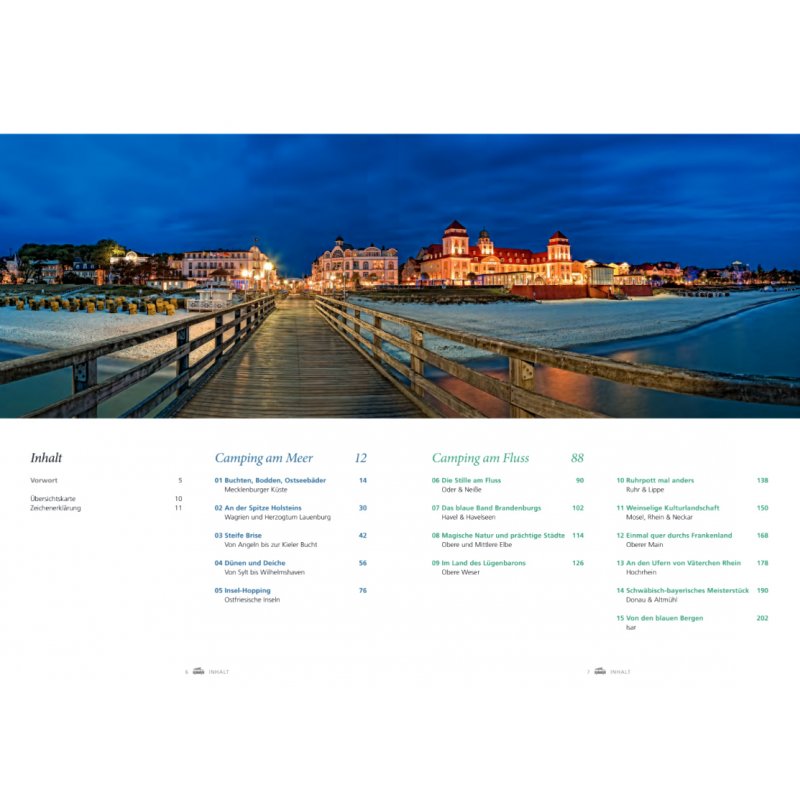
Task: Open chapter '06 Die Stille am Fluss'
Action: click(x=466, y=480)
